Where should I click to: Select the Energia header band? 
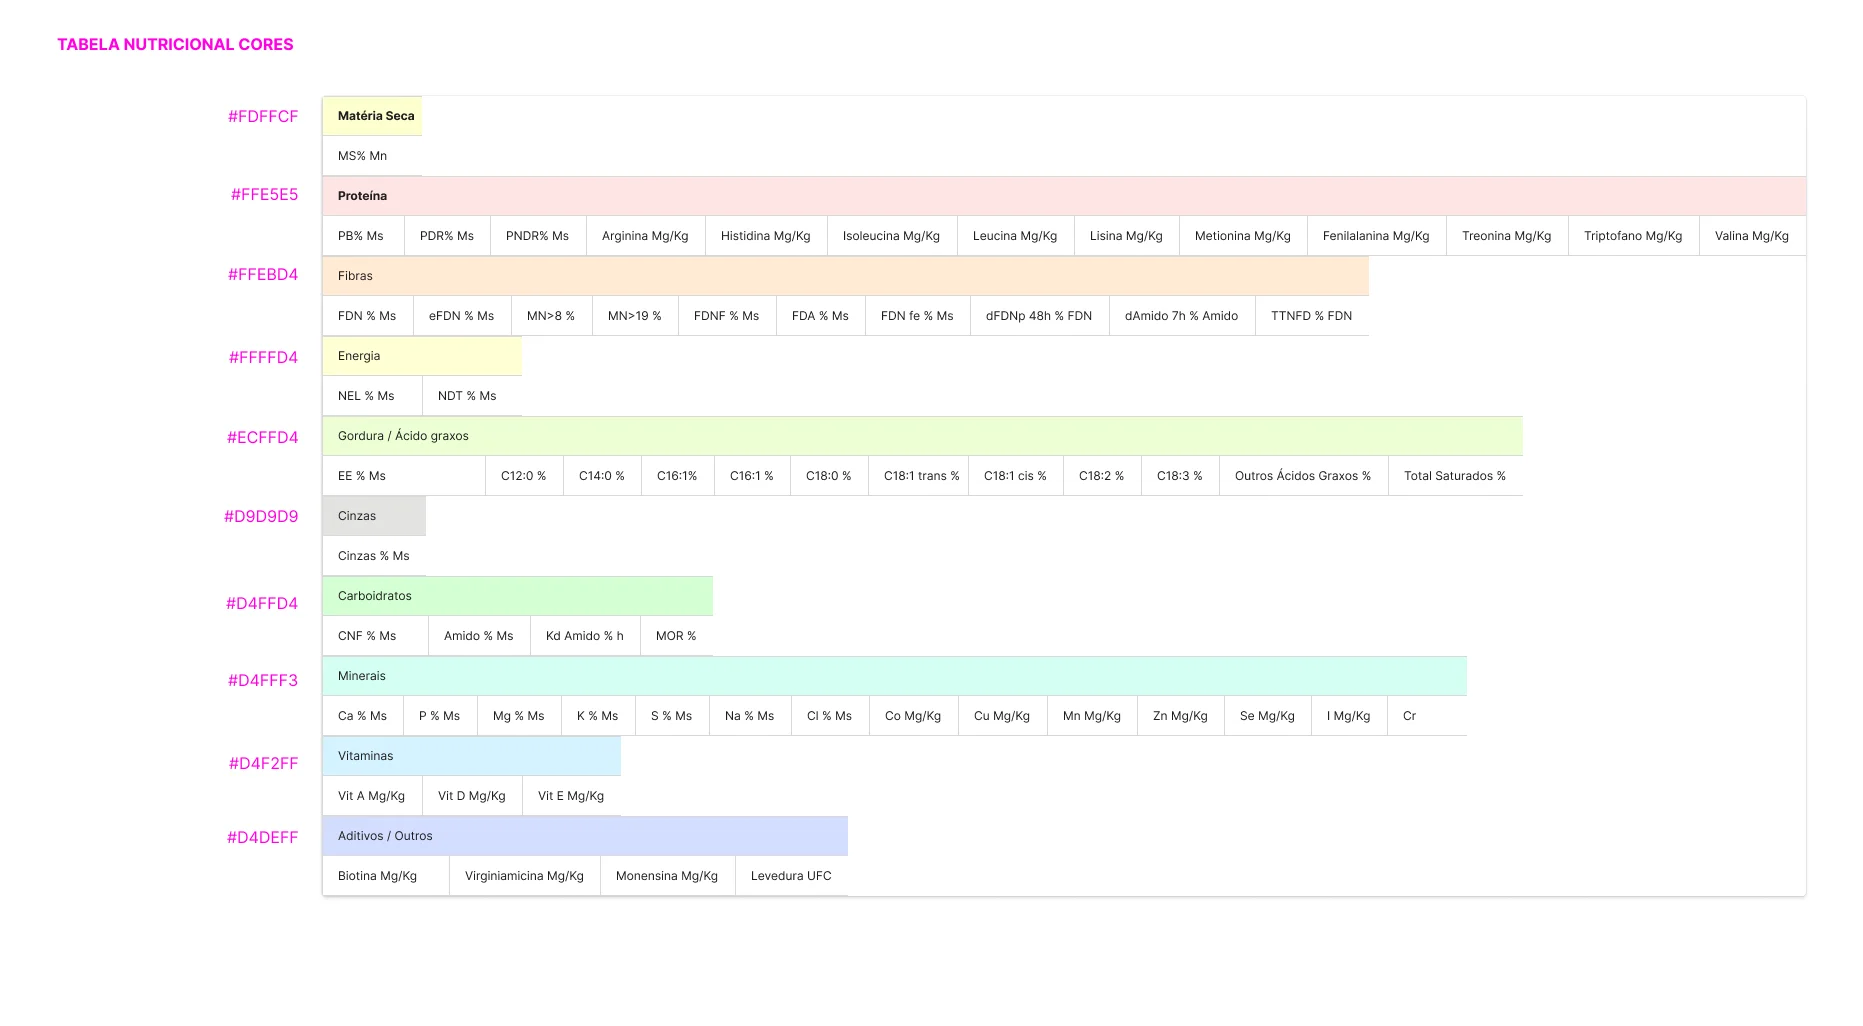pos(422,356)
